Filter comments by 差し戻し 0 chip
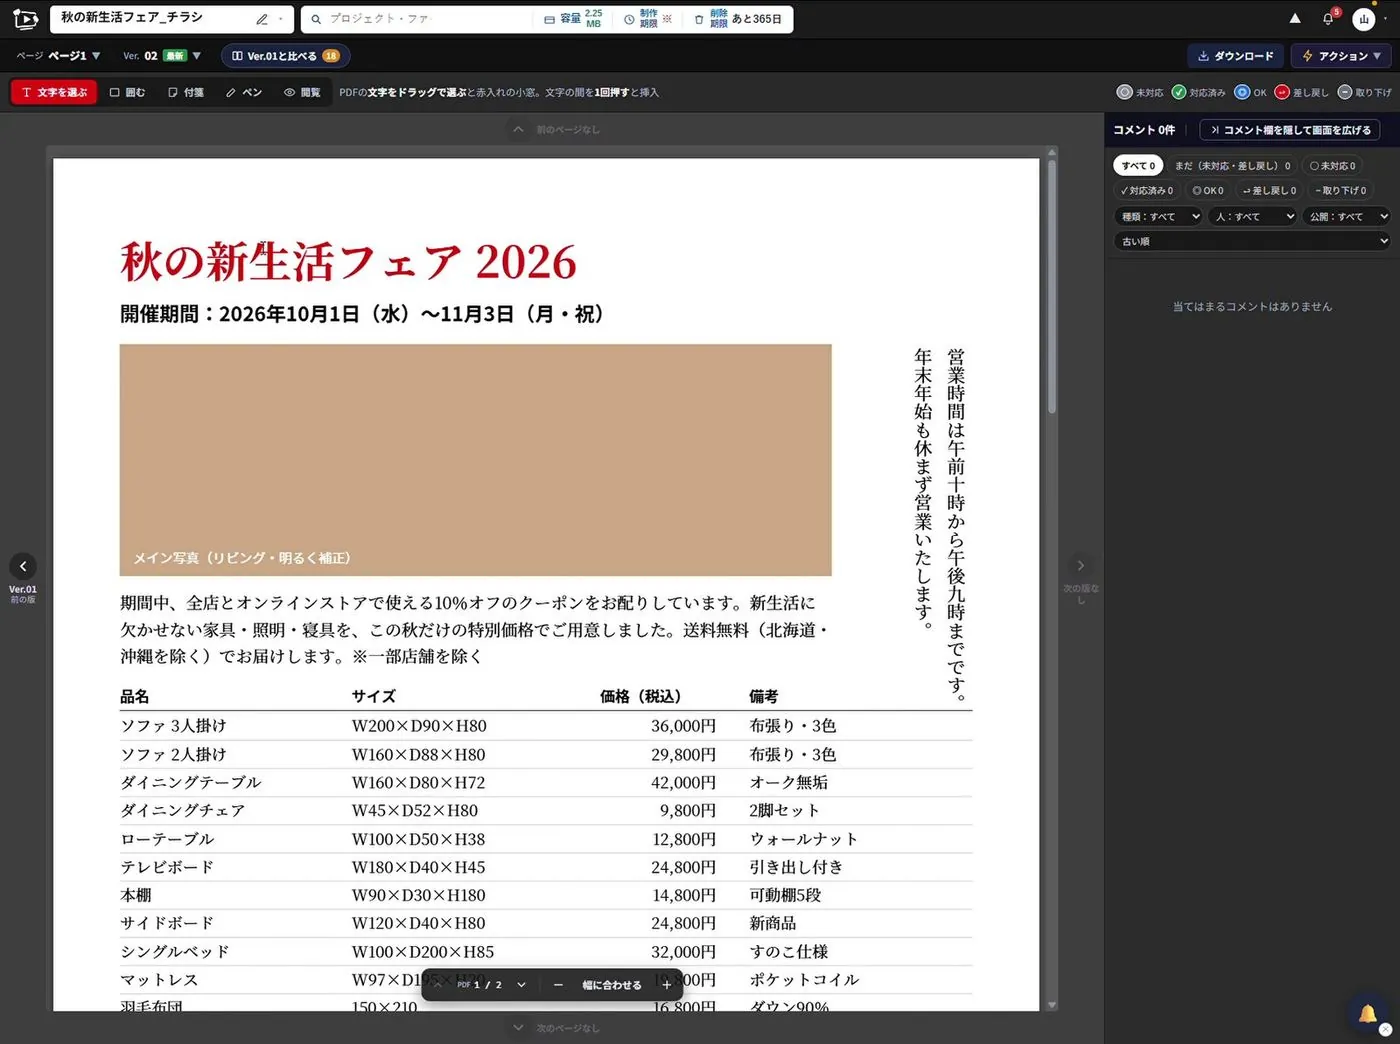 1269,190
